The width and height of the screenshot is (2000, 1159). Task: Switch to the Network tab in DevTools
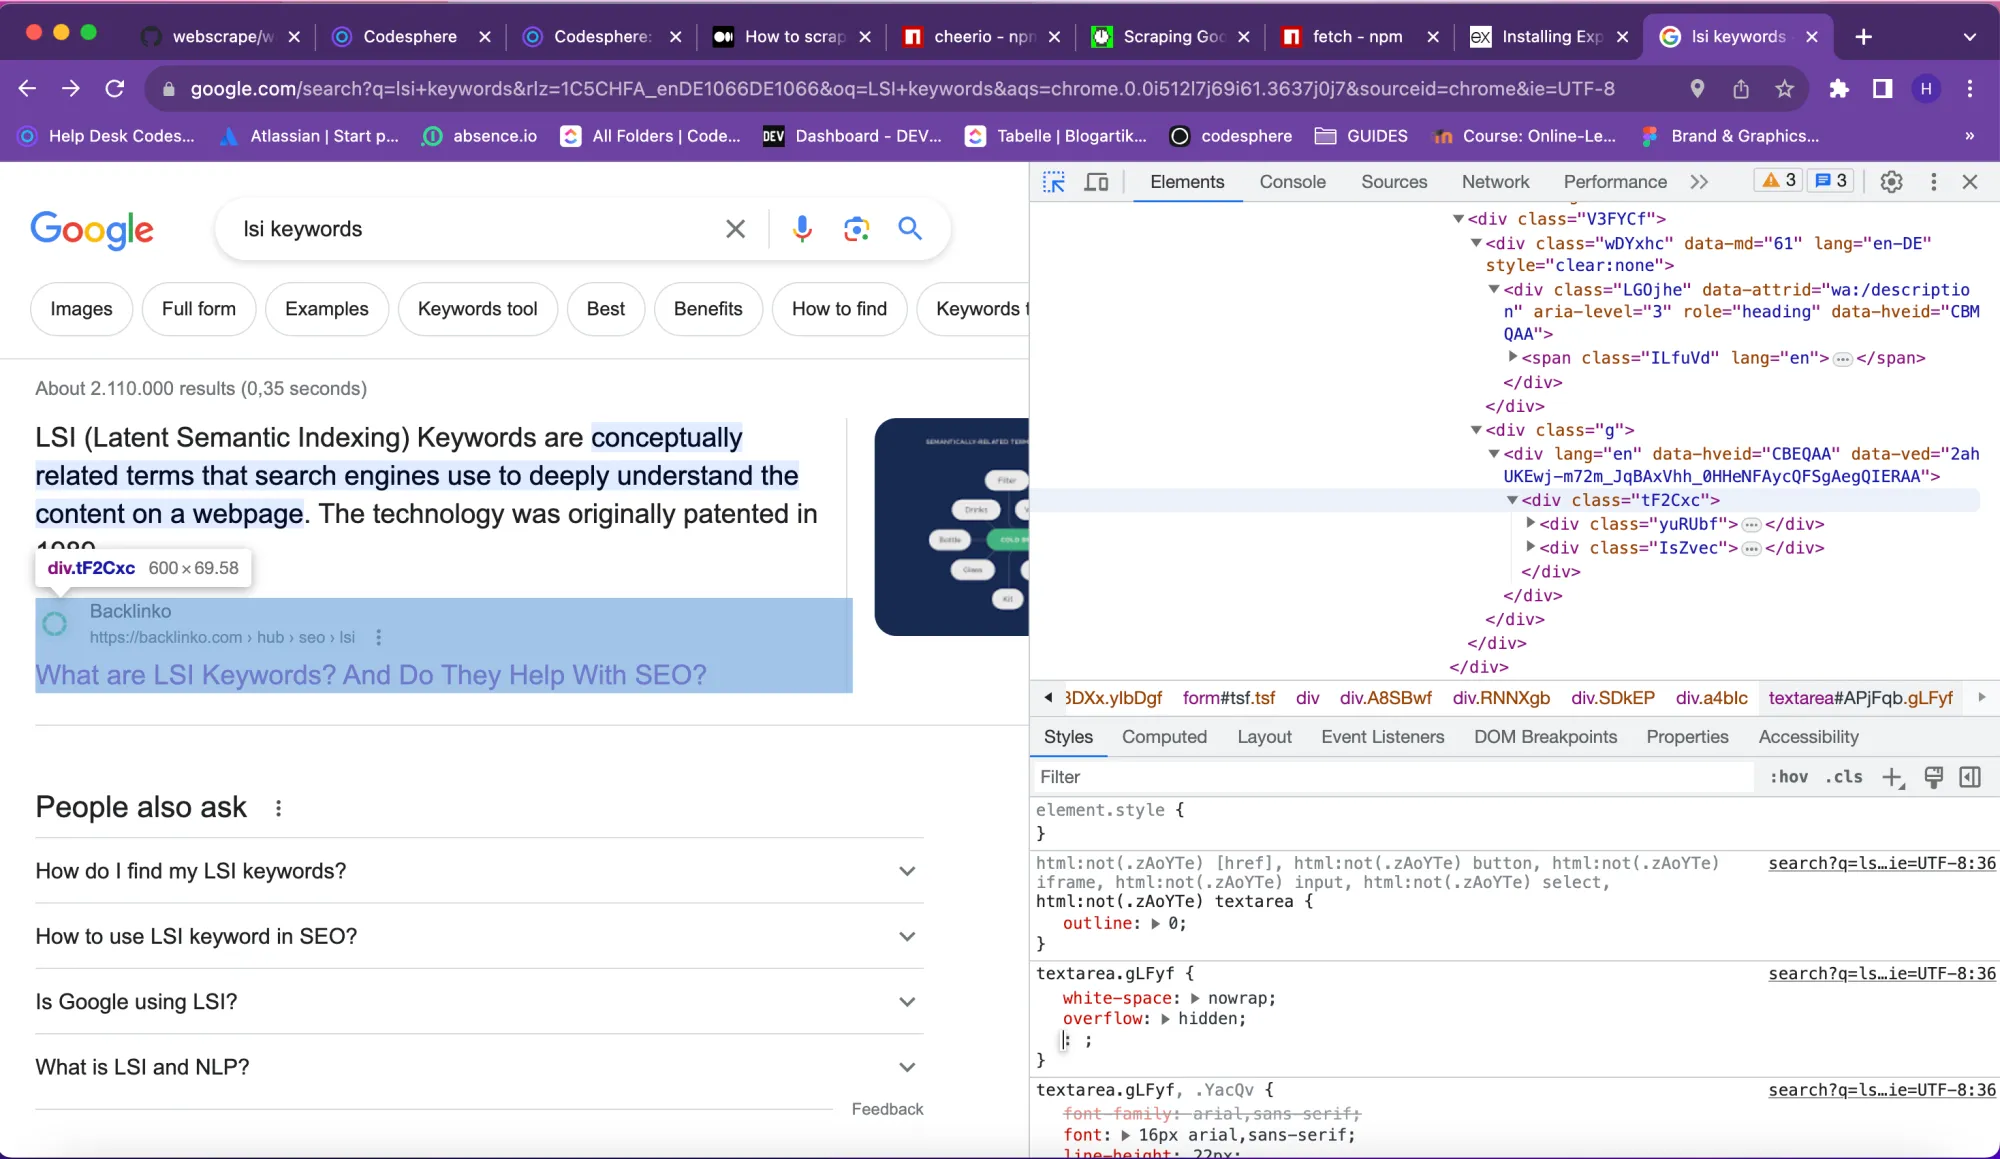tap(1494, 182)
